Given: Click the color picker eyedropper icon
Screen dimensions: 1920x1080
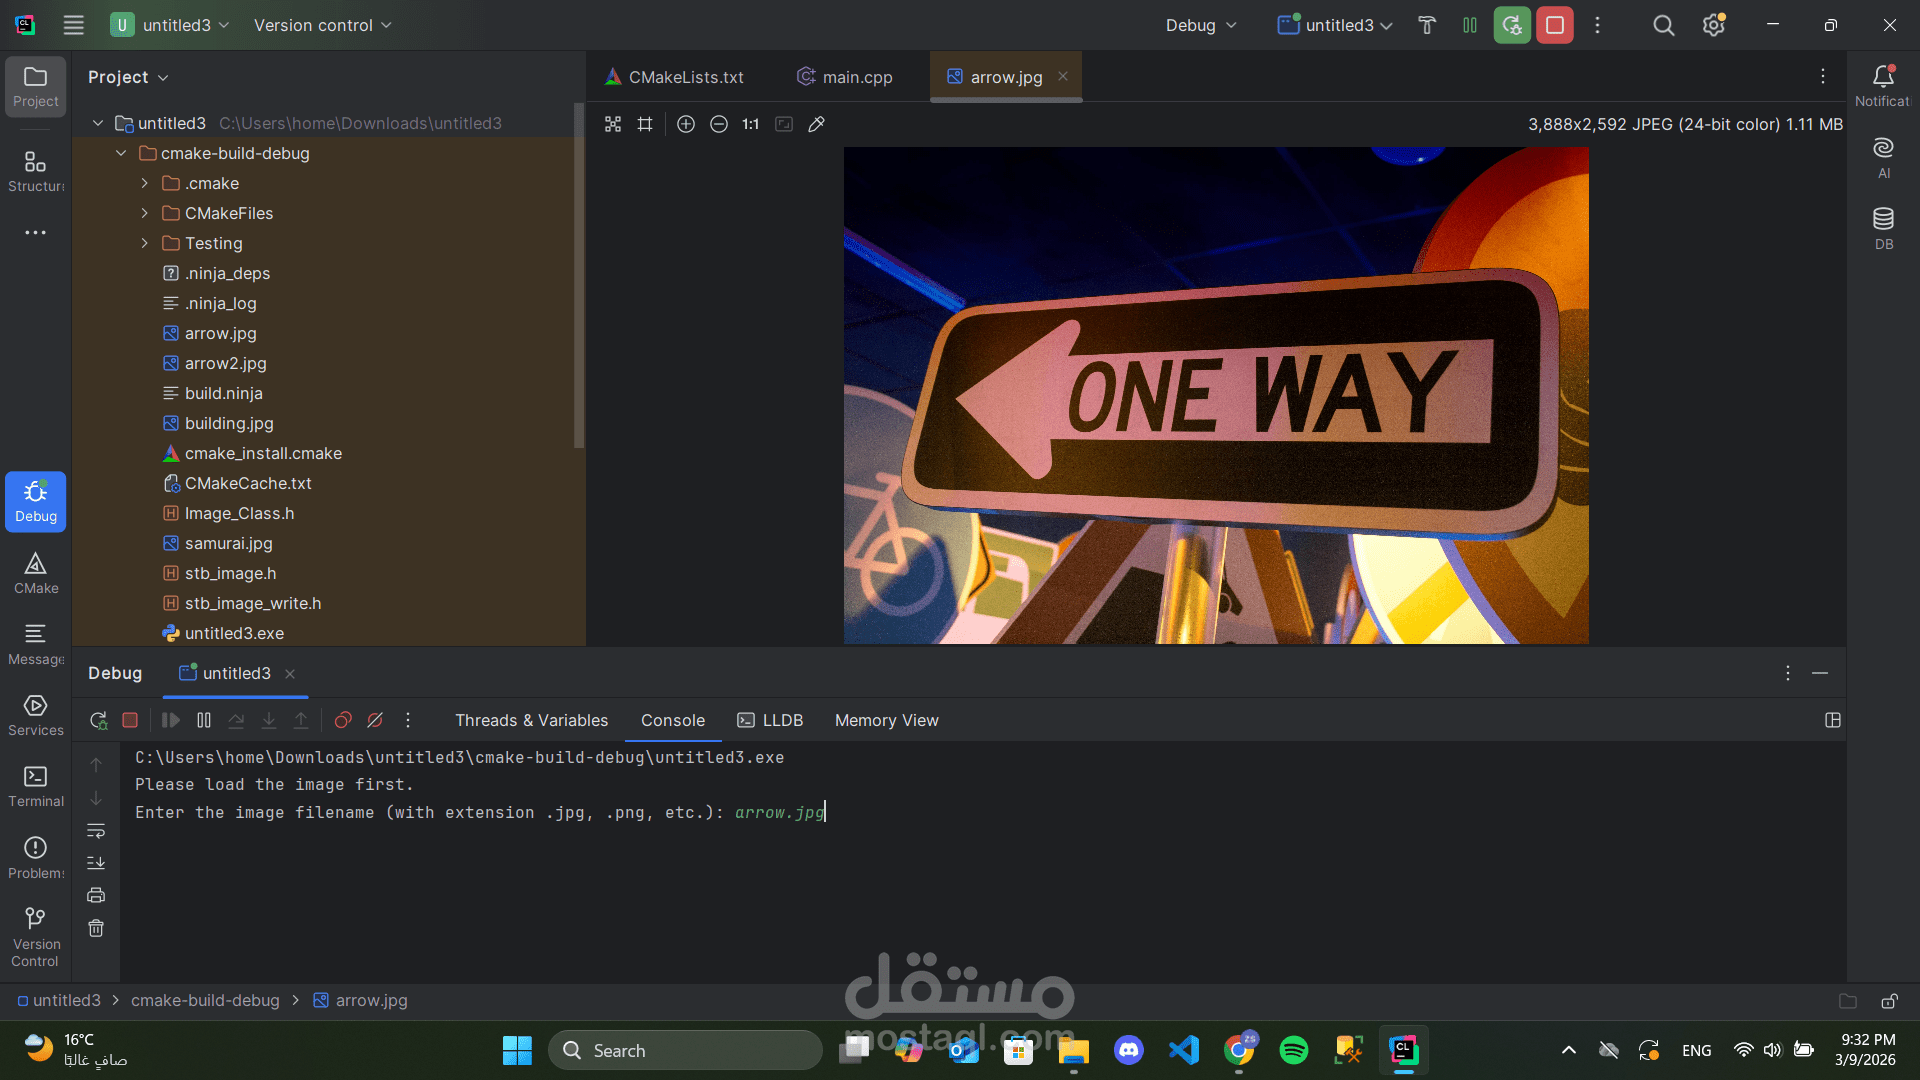Looking at the screenshot, I should [816, 124].
